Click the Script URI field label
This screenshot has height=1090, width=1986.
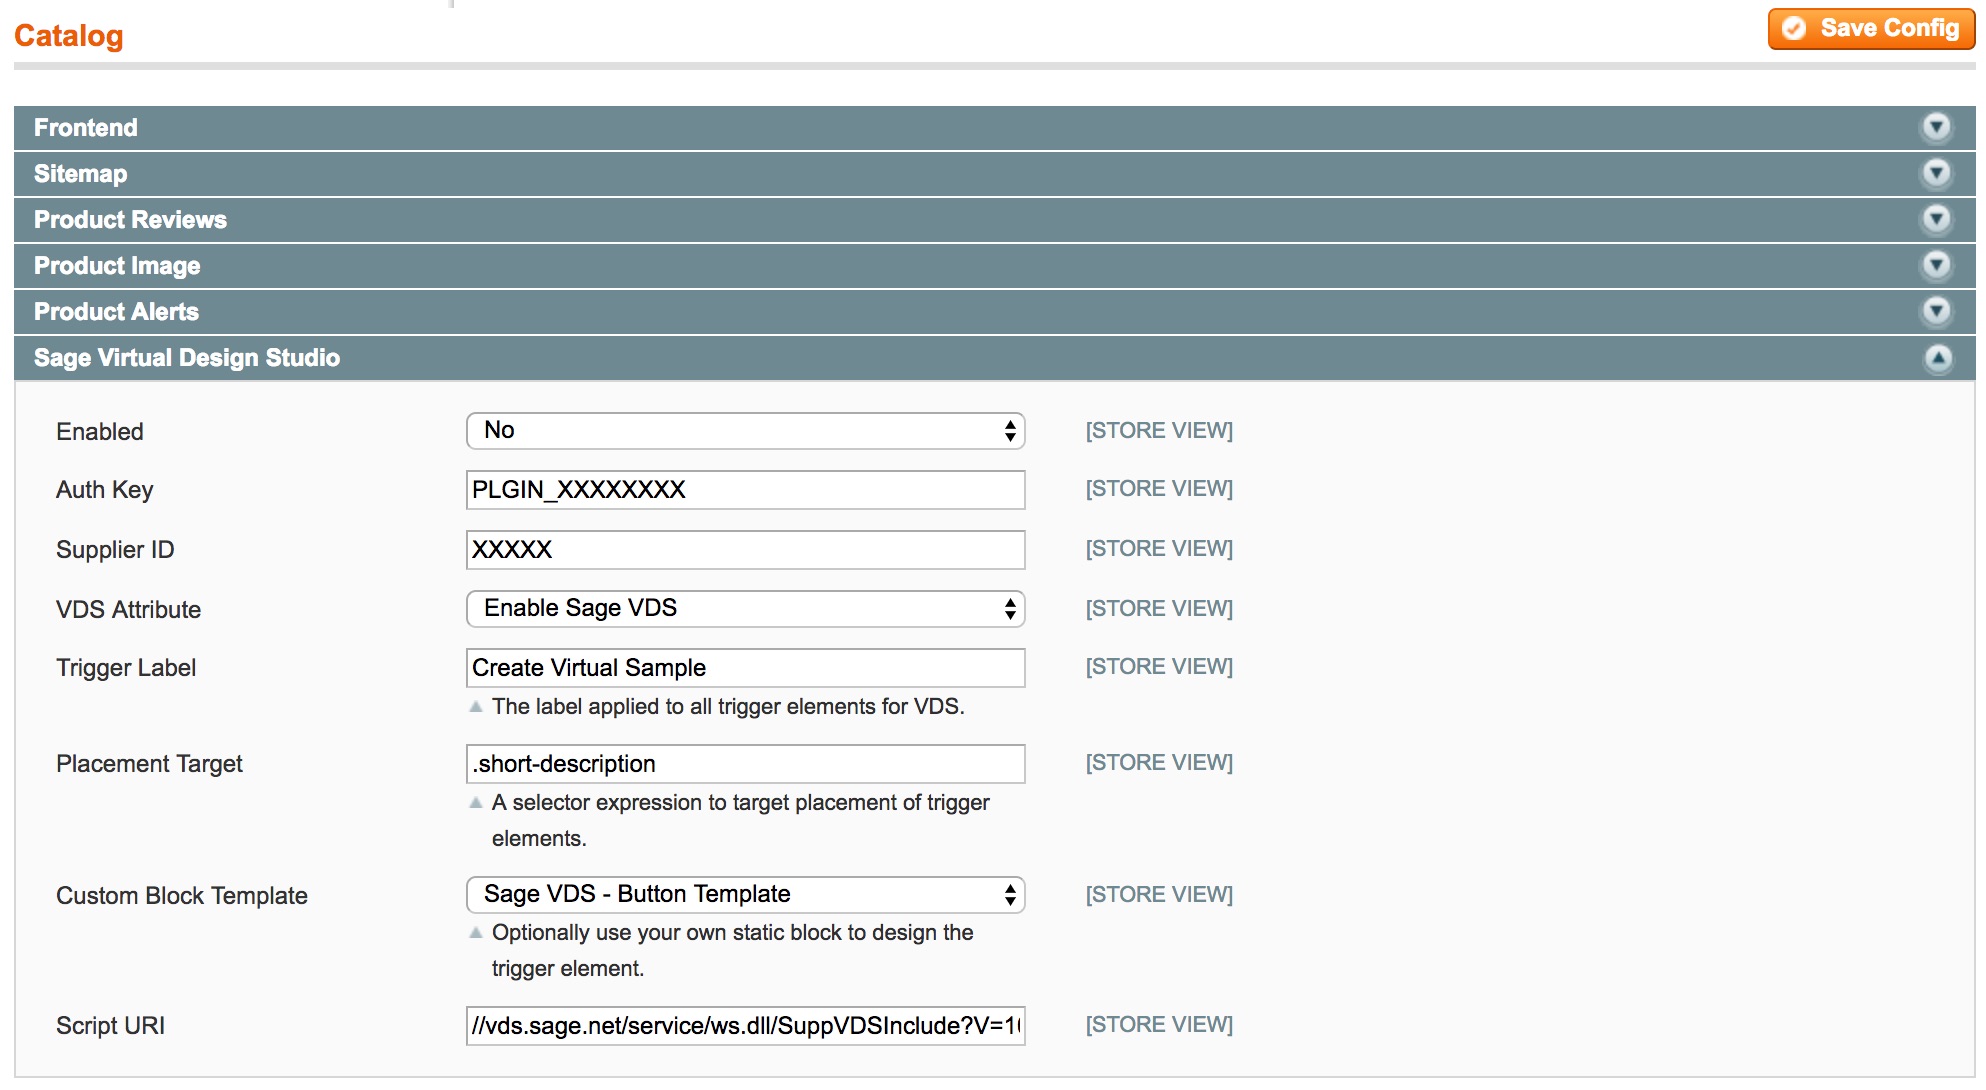click(110, 1026)
